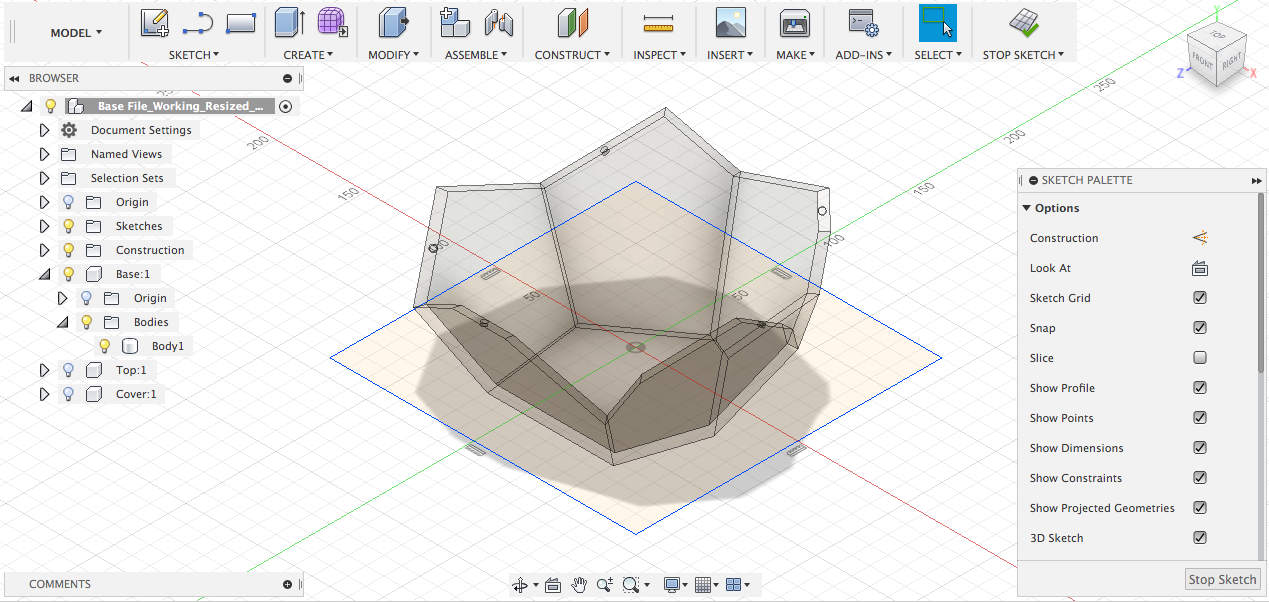Image resolution: width=1269 pixels, height=602 pixels.
Task: Open the 3D Print make icon
Action: pyautogui.click(x=795, y=22)
